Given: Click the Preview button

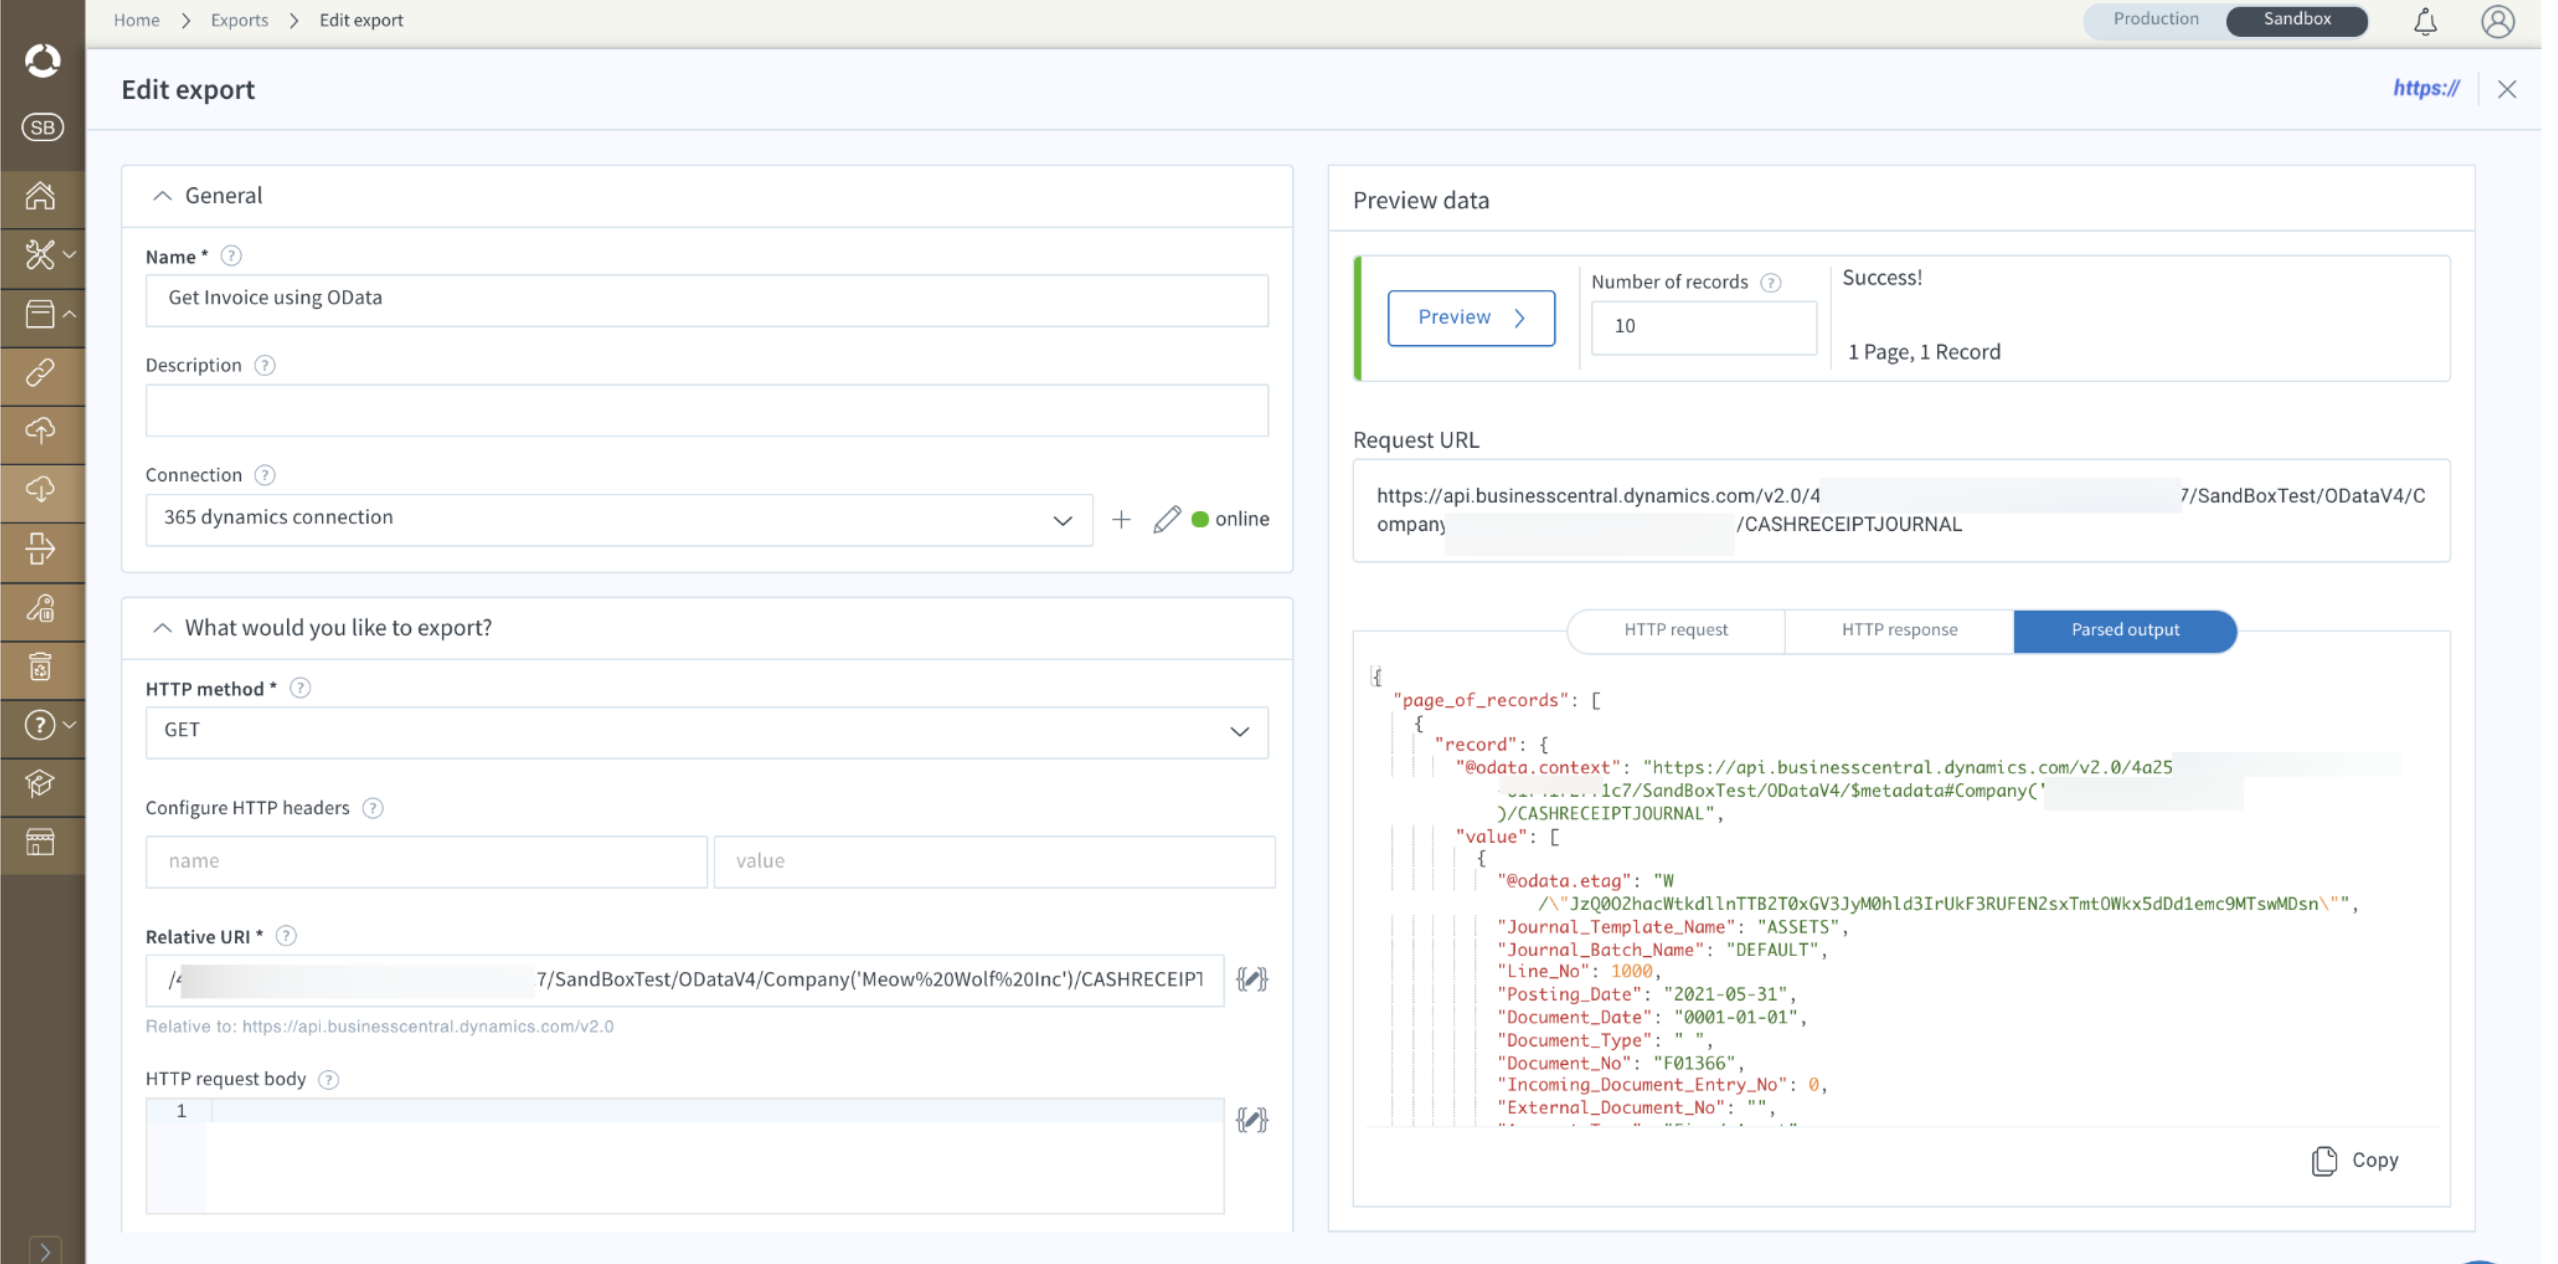Looking at the screenshot, I should click(x=1471, y=318).
